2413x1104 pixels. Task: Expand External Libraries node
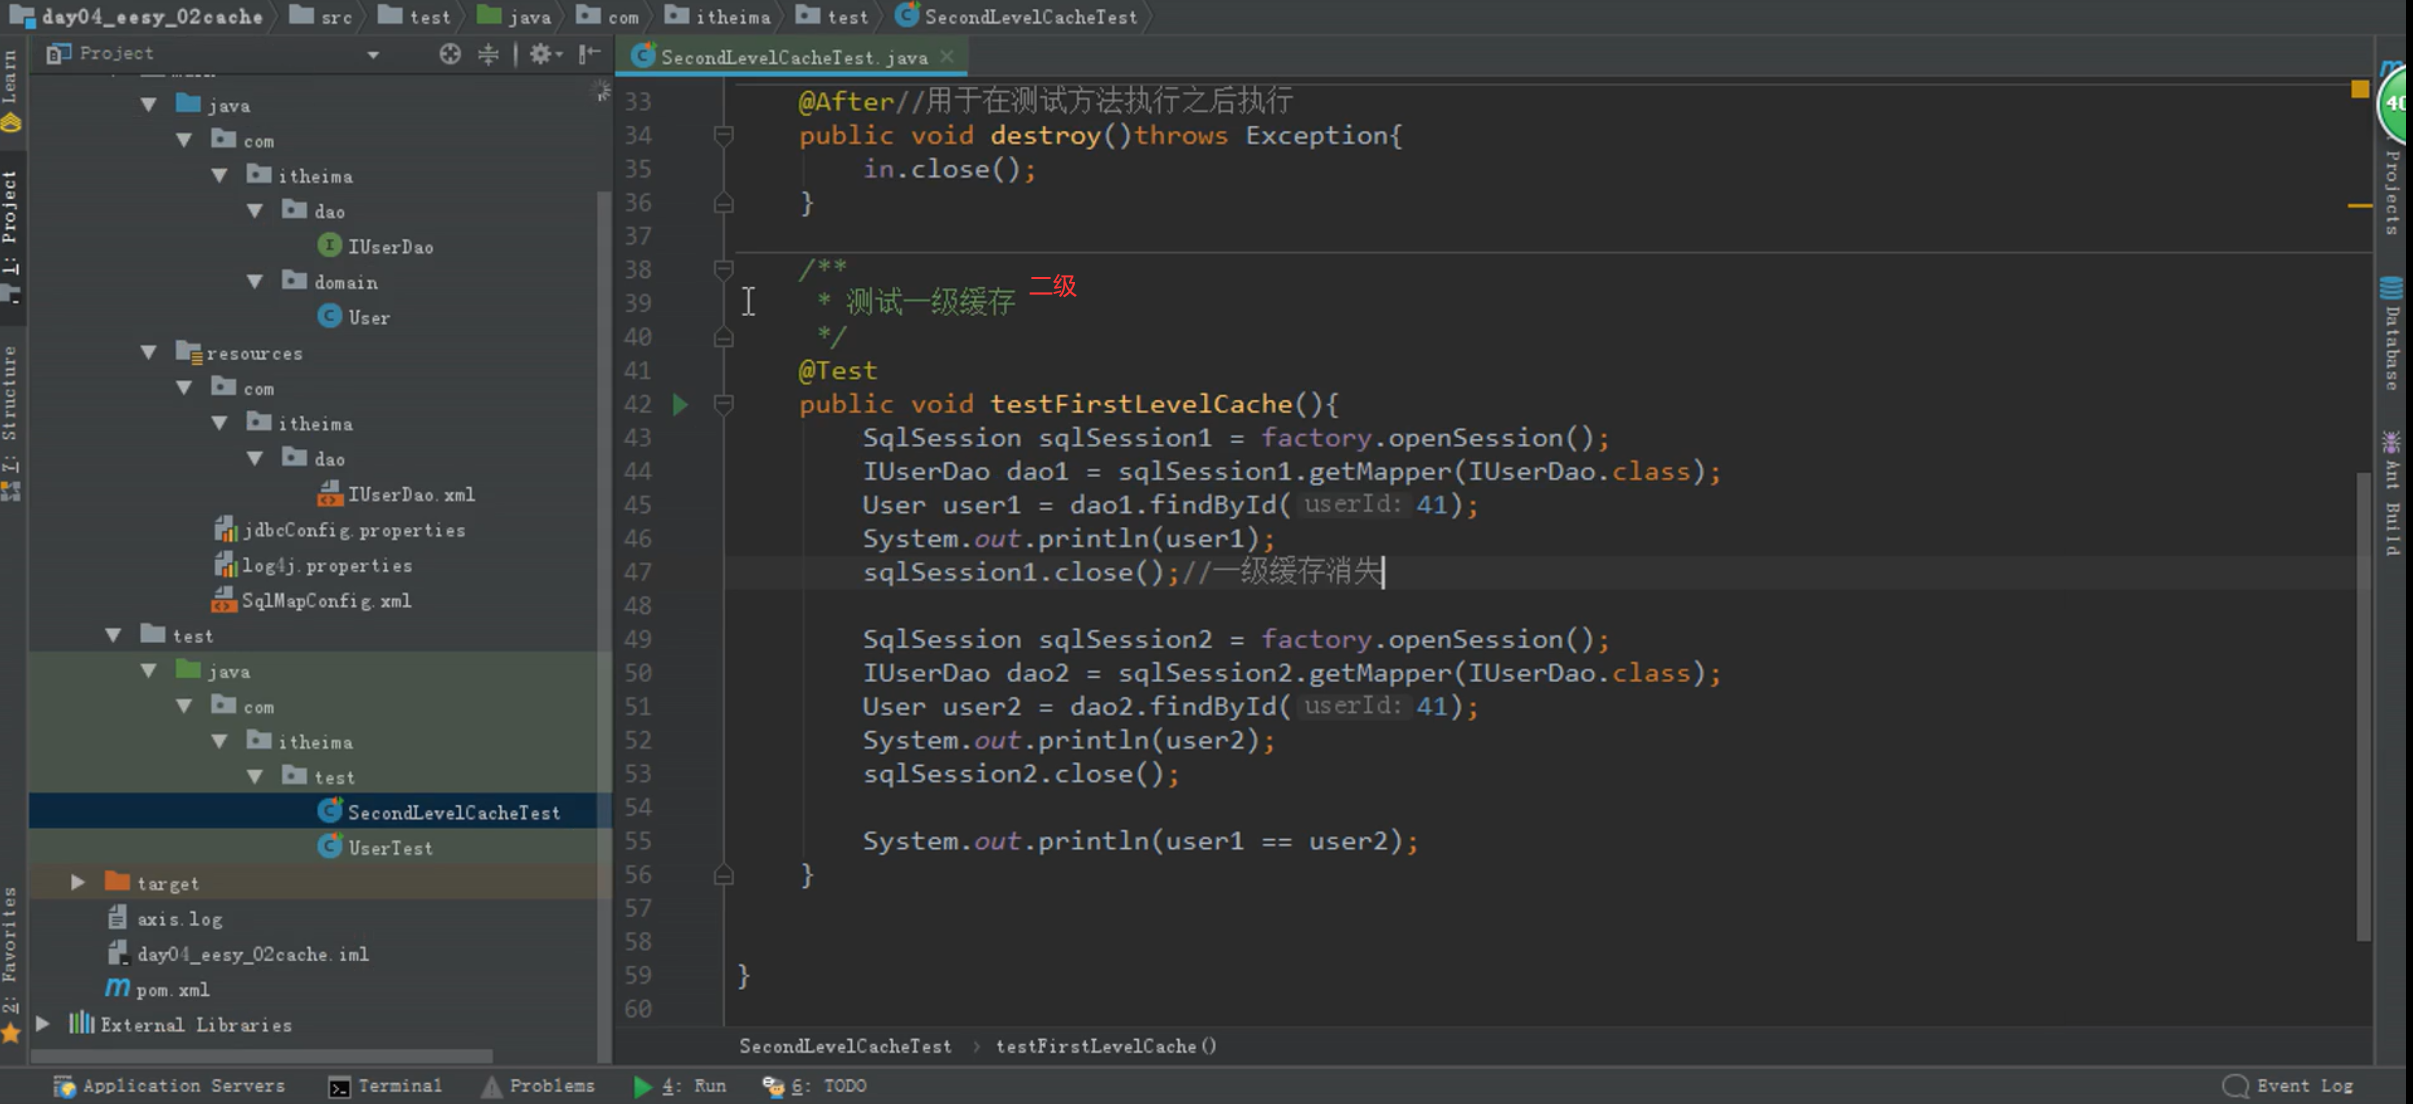point(43,1024)
